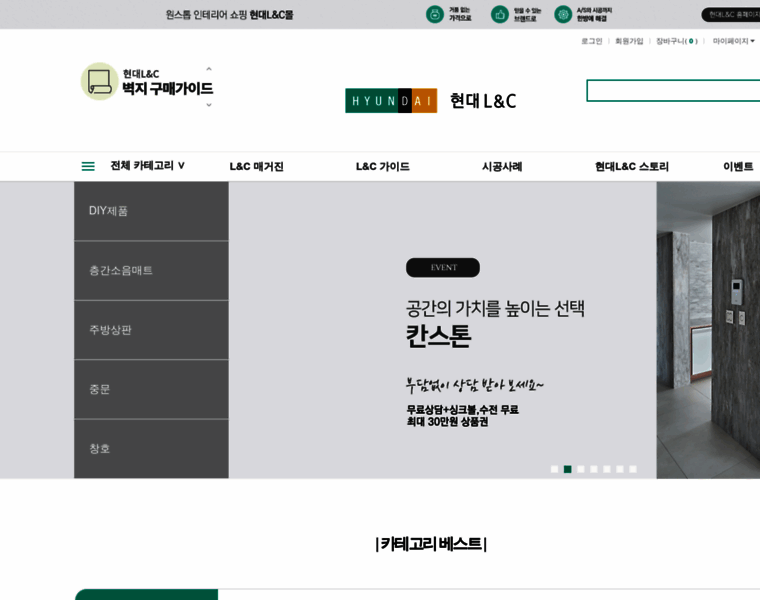The image size is (760, 600).
Task: Open the hamburger all-category menu icon
Action: (x=88, y=166)
